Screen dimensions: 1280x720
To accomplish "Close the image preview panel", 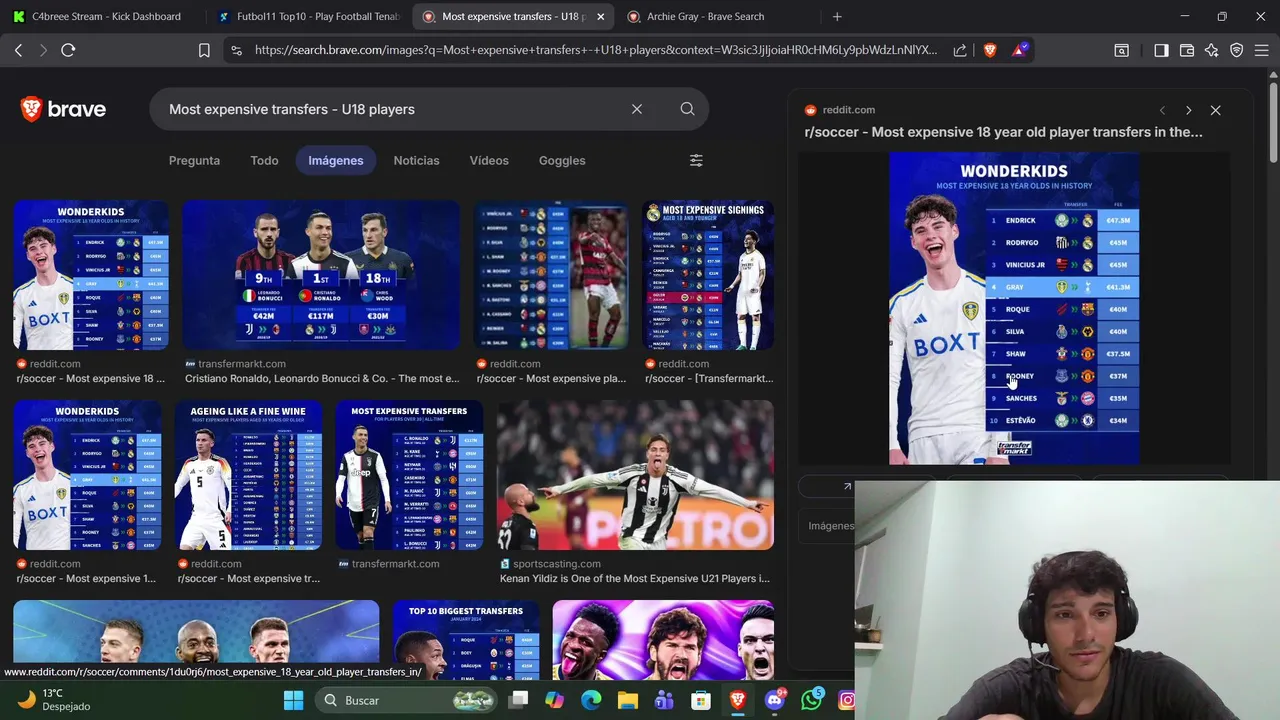I will [x=1215, y=110].
